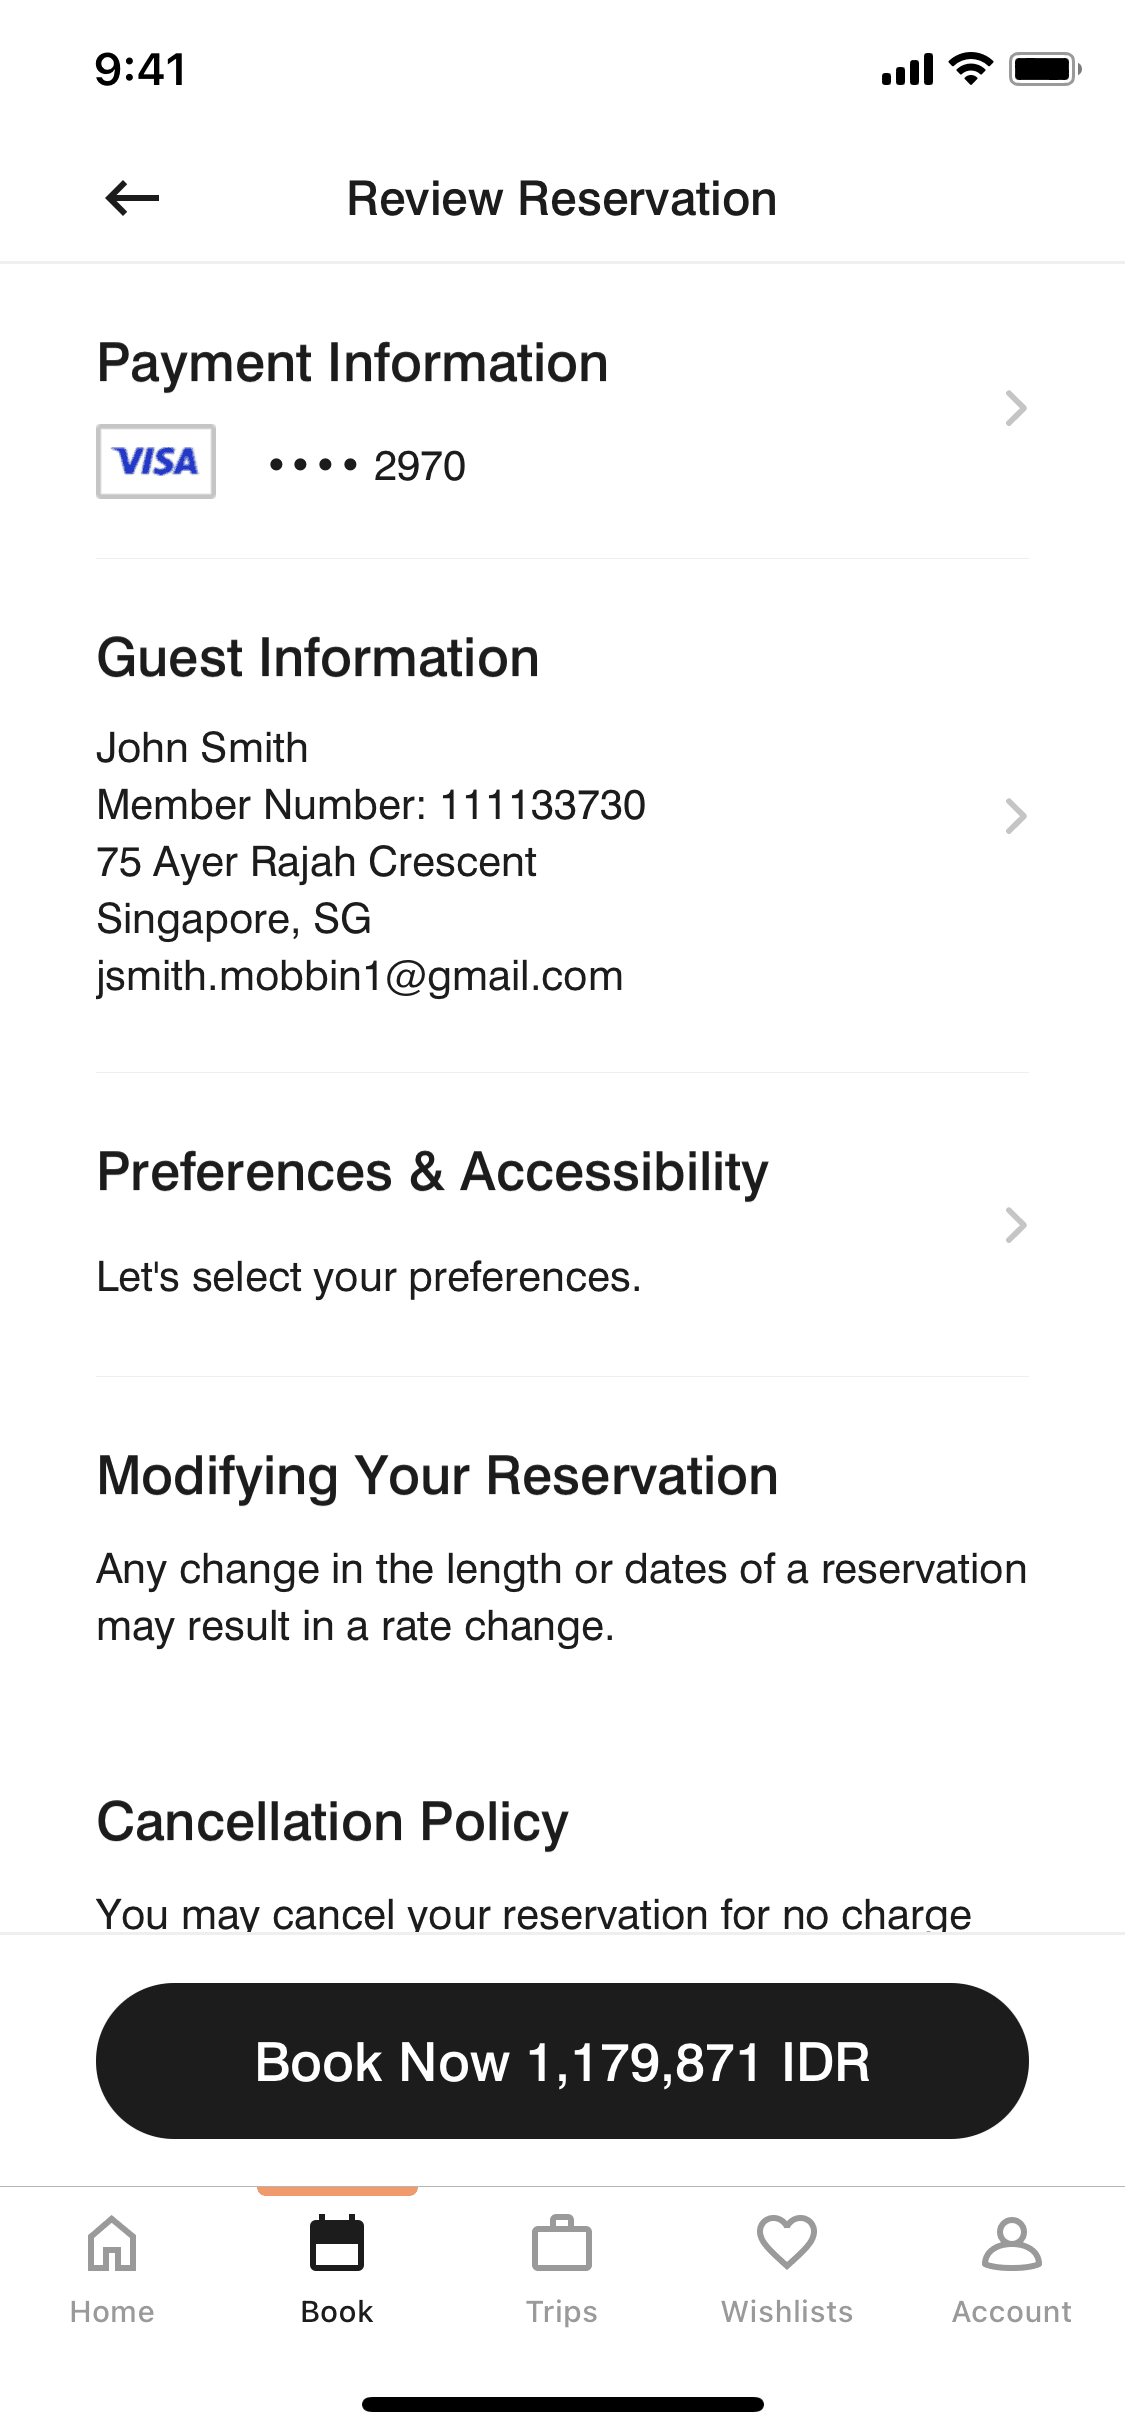Expand Payment Information chevron
Screen dimensions: 1125x2436
(x=1016, y=408)
